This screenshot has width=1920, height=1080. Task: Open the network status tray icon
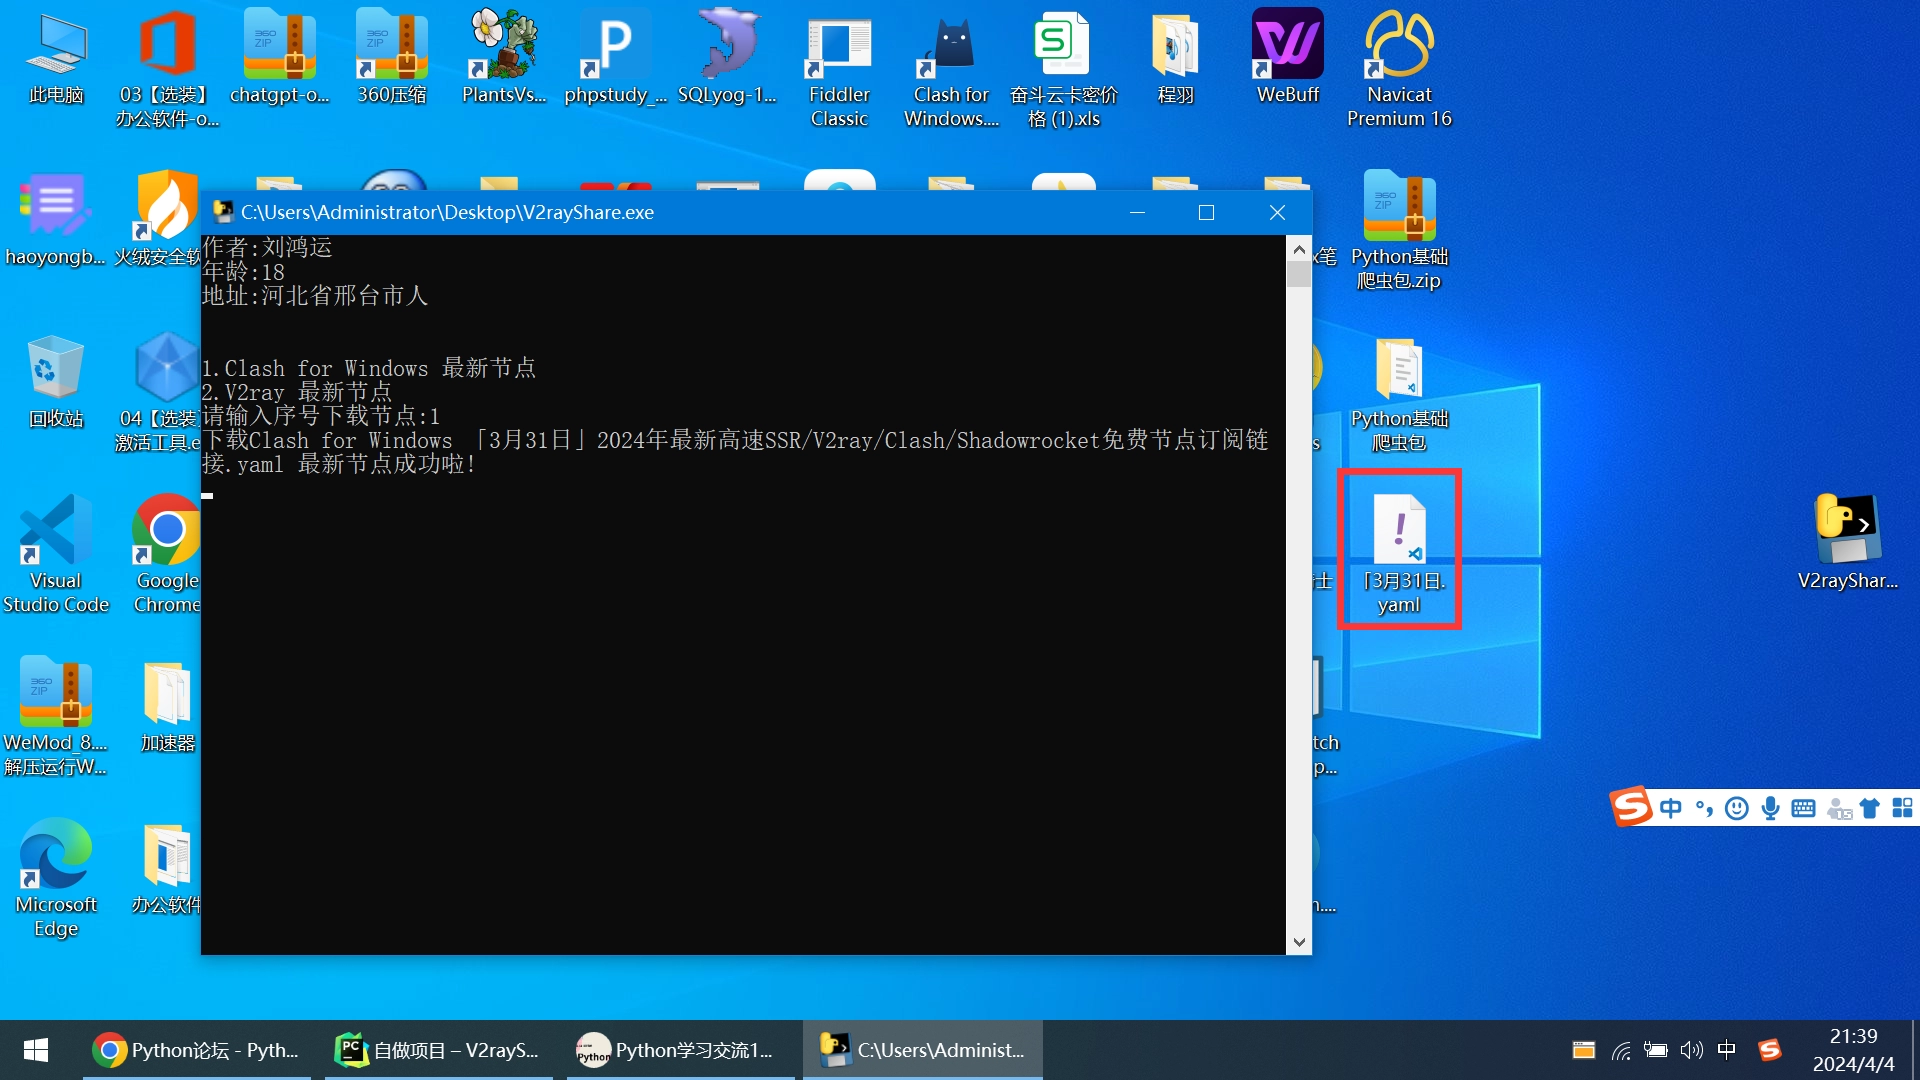point(1620,1050)
